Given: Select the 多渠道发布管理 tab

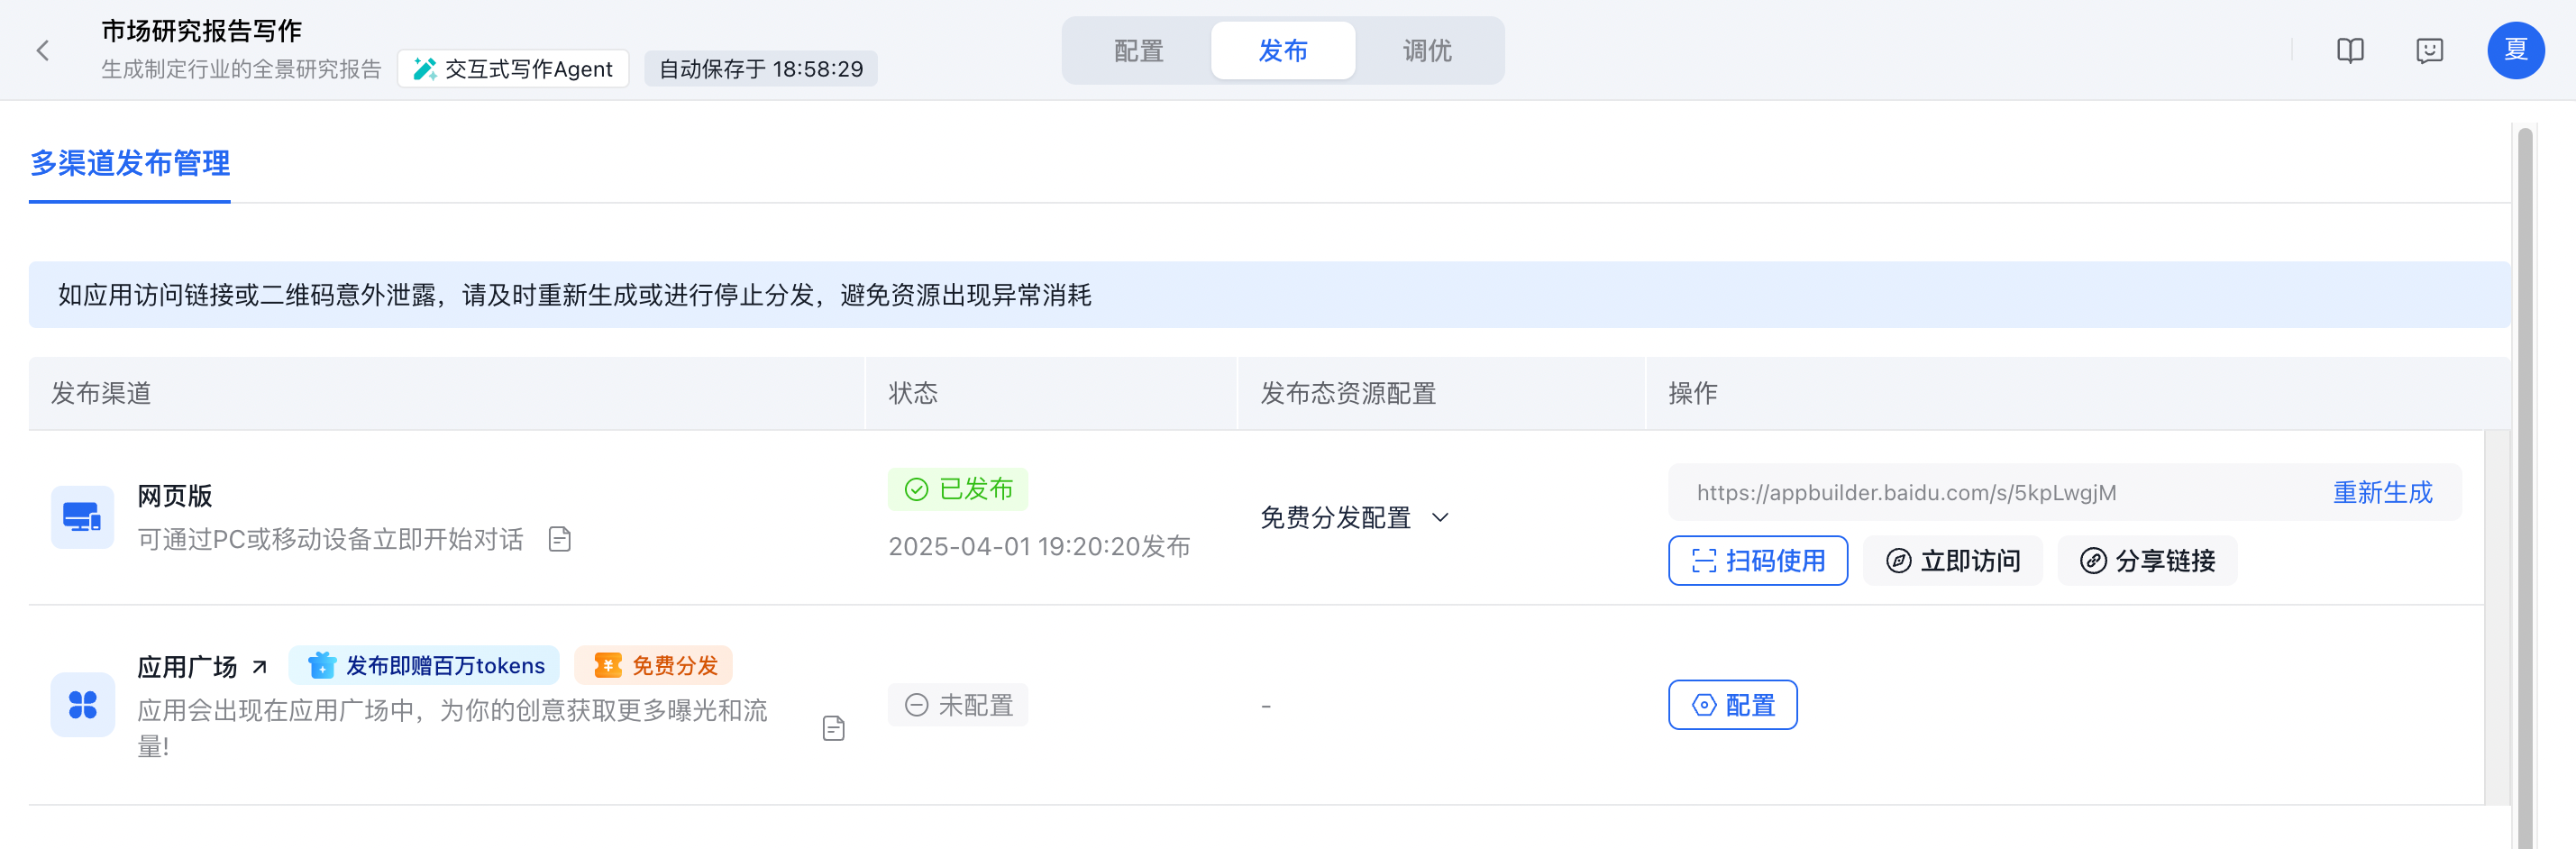Looking at the screenshot, I should coord(130,163).
